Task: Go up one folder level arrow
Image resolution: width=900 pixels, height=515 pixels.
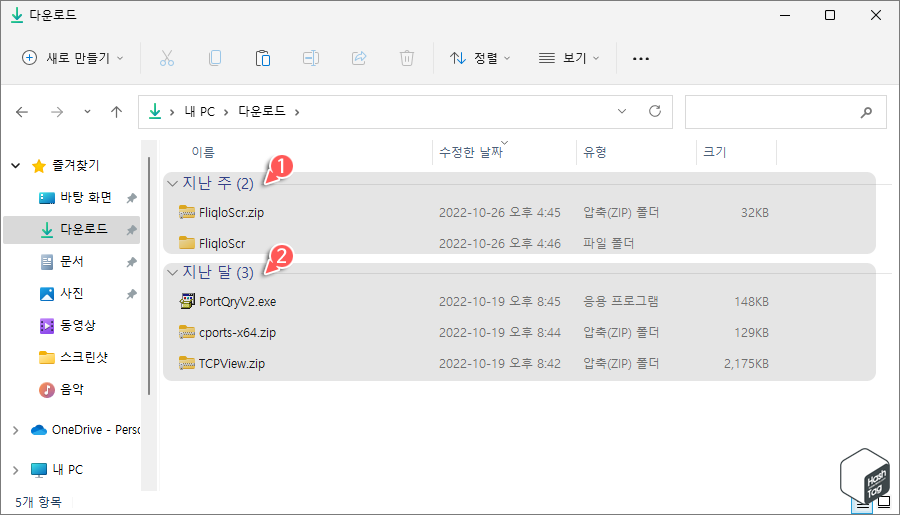Action: (x=117, y=112)
